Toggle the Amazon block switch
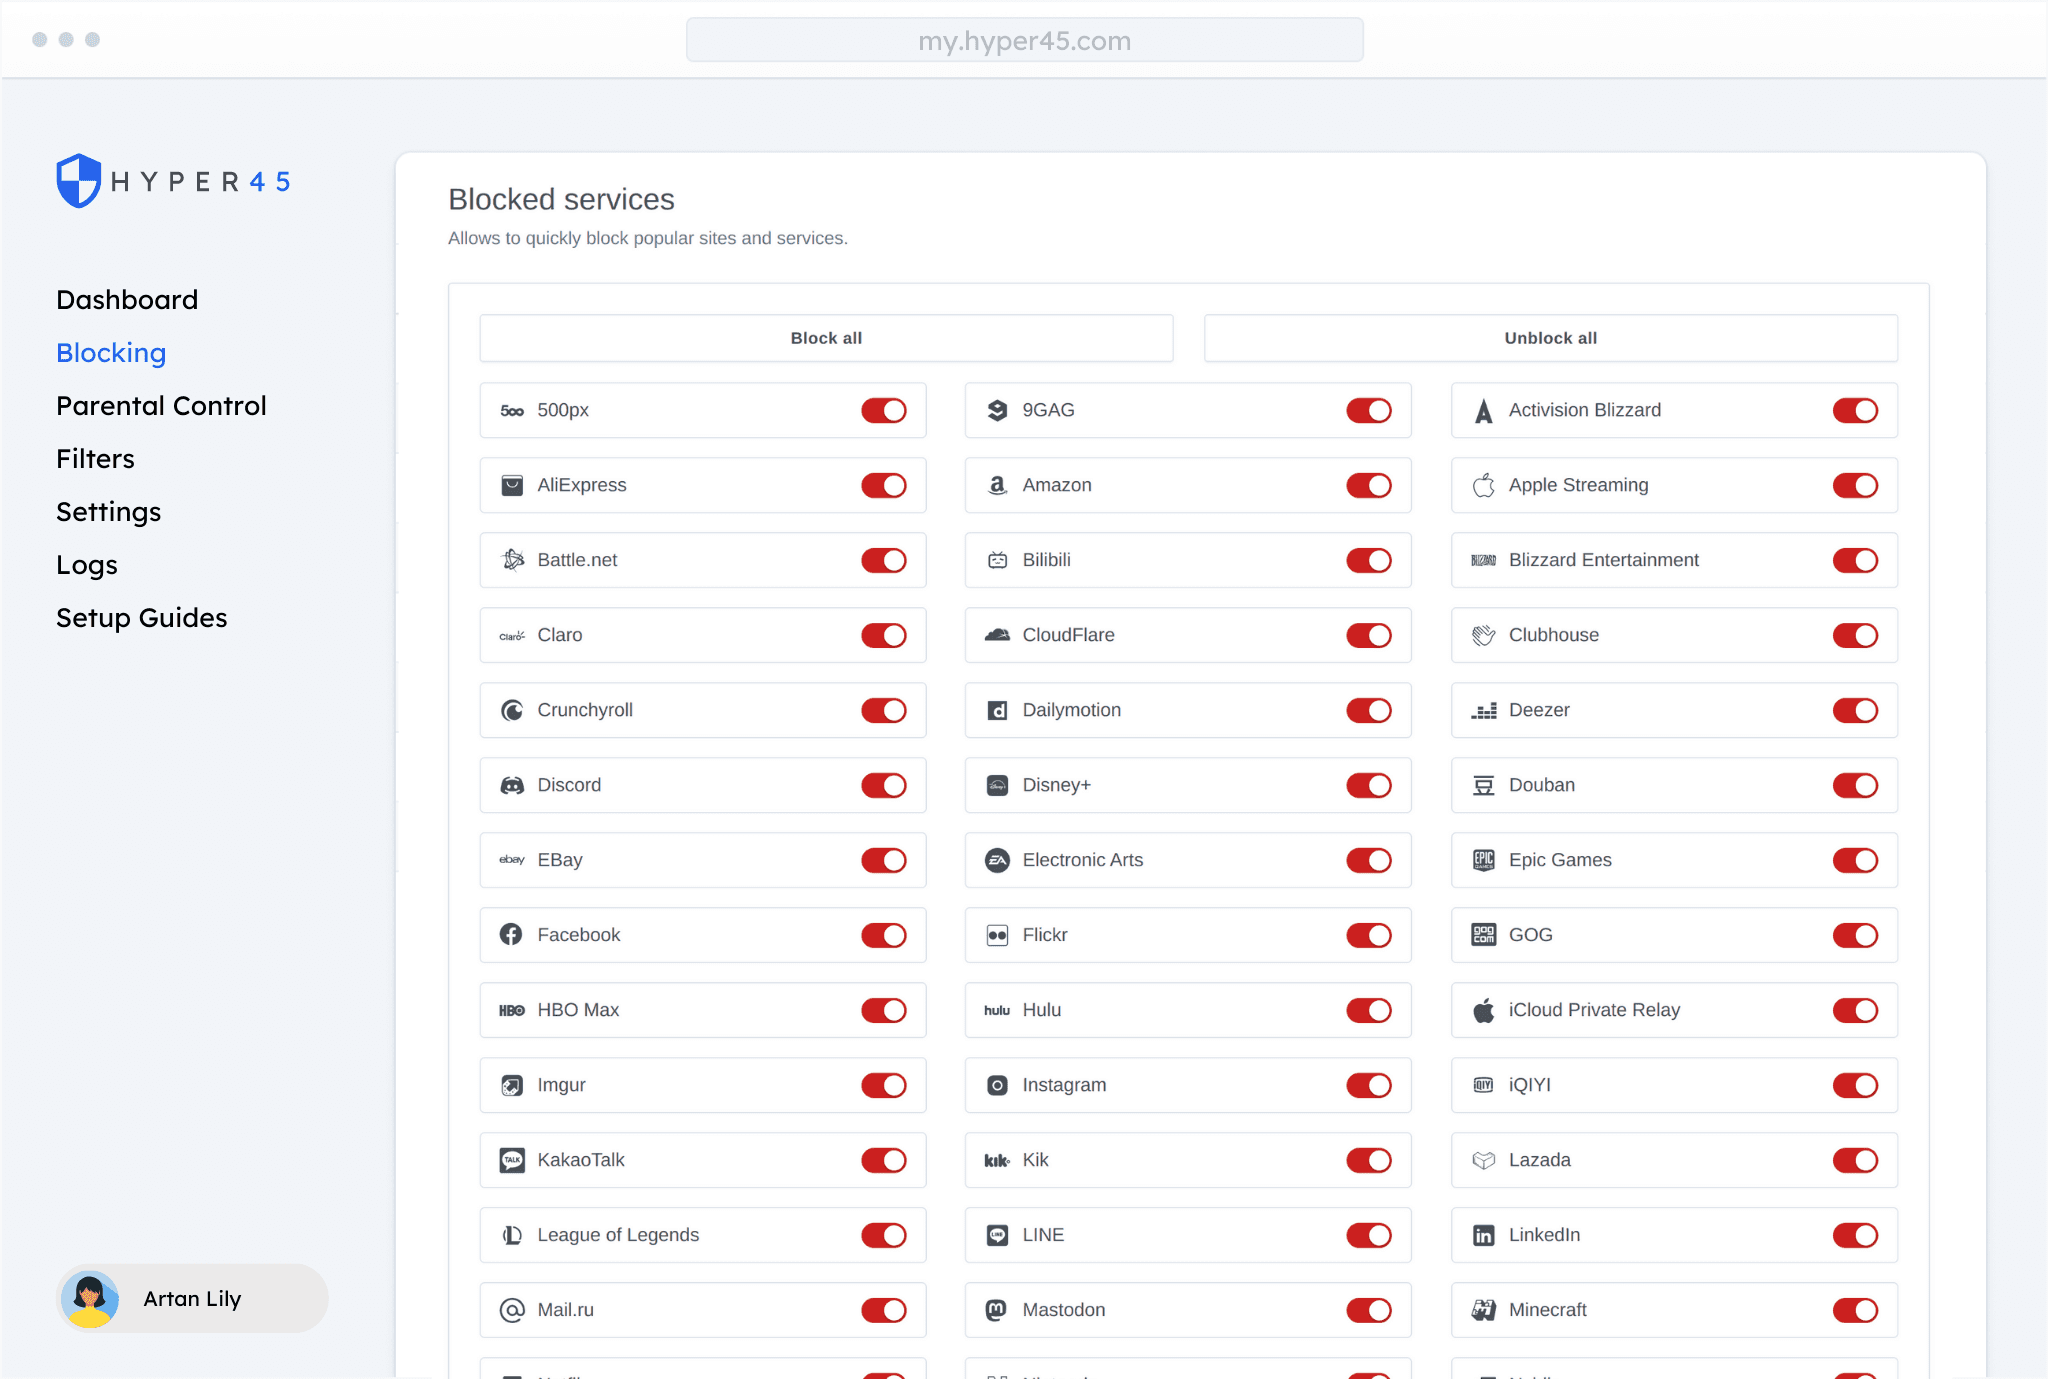The width and height of the screenshot is (2048, 1379). 1369,485
